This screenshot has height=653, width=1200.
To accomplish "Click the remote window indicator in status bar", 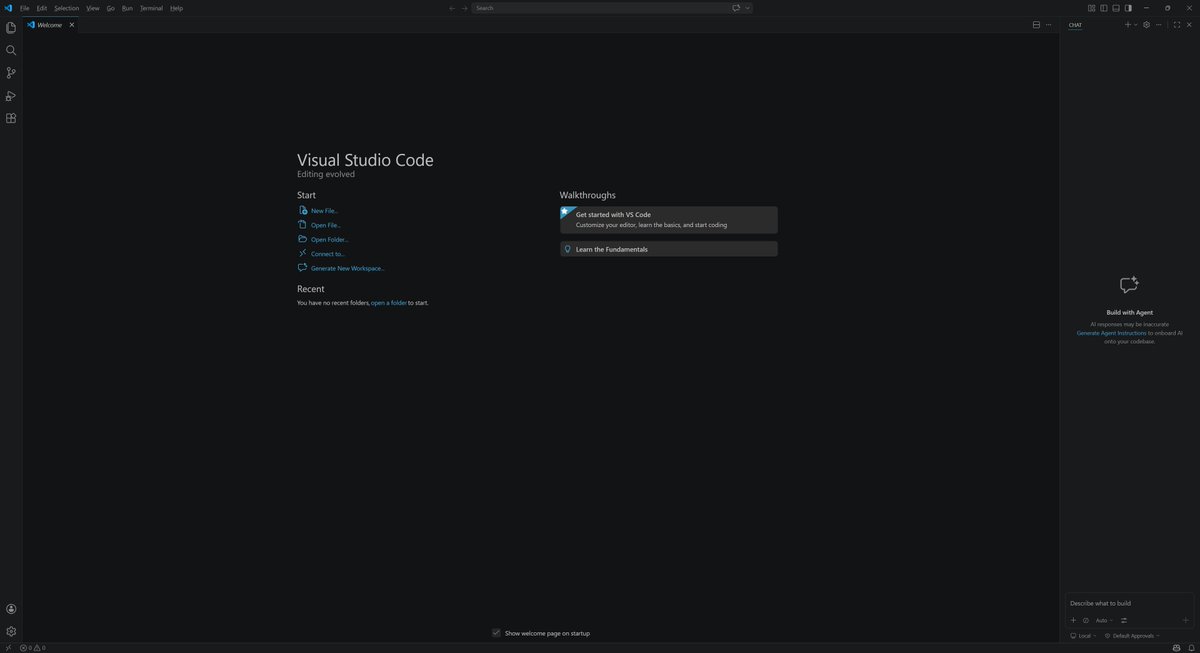I will click(x=7, y=647).
